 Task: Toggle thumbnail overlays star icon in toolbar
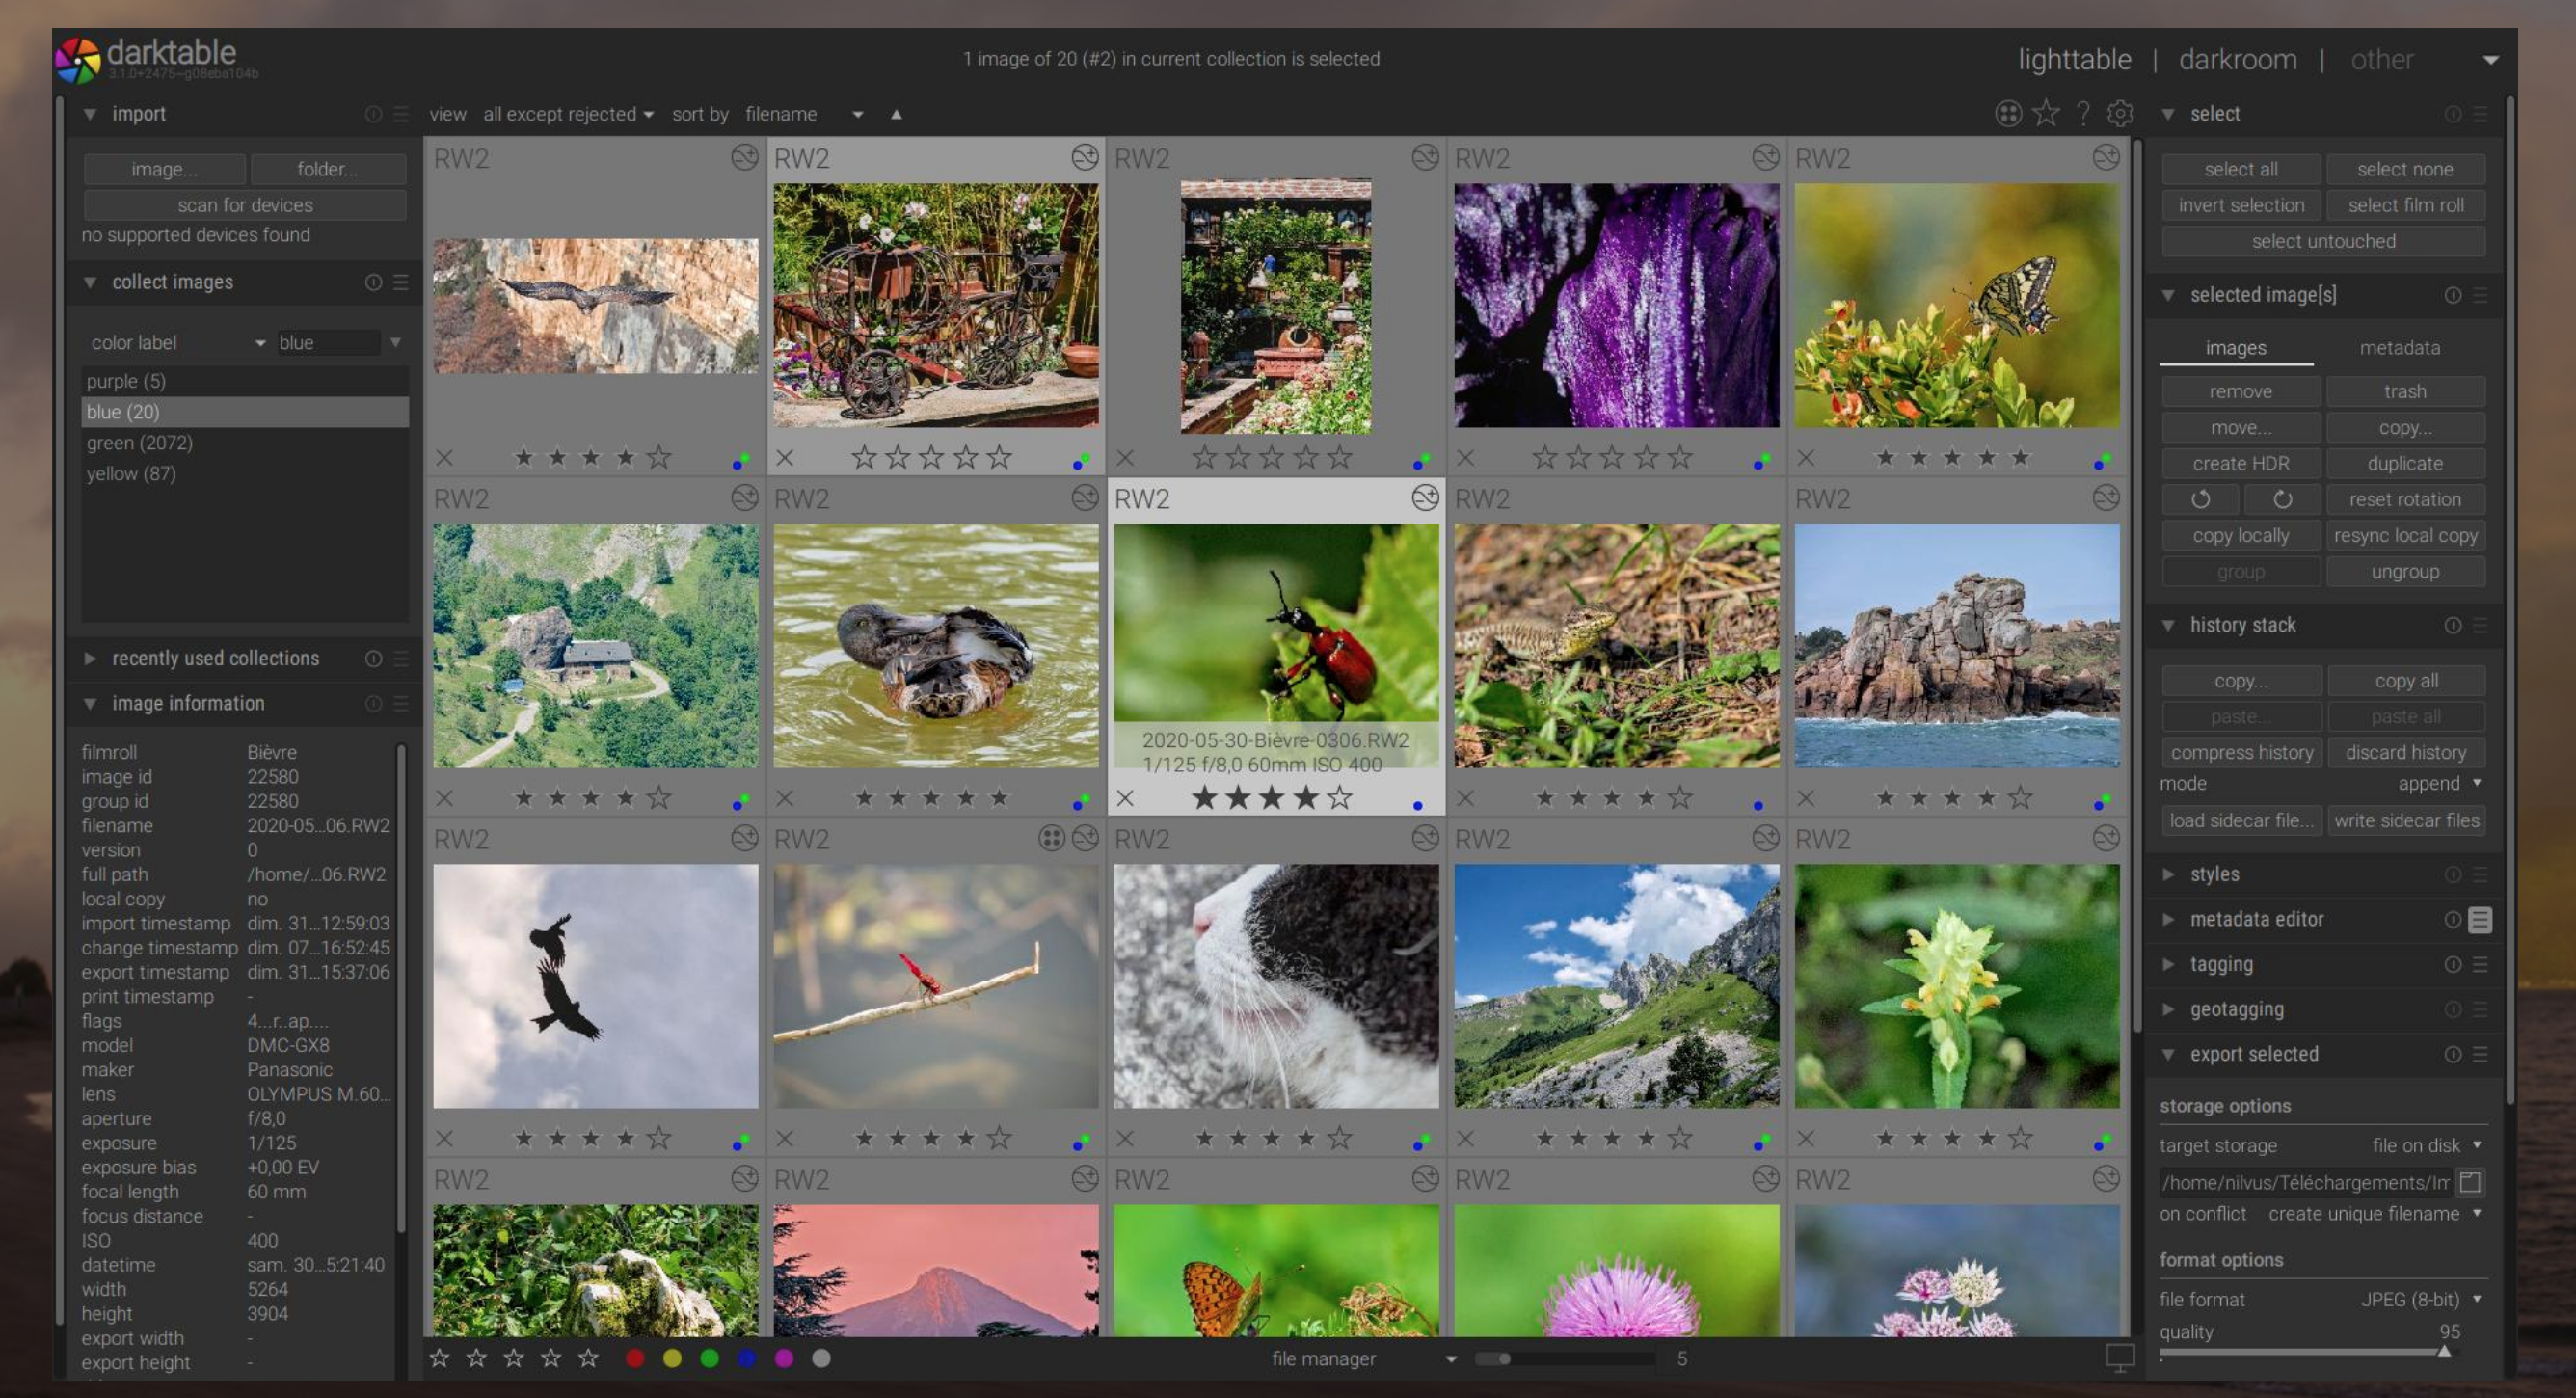(x=2045, y=114)
